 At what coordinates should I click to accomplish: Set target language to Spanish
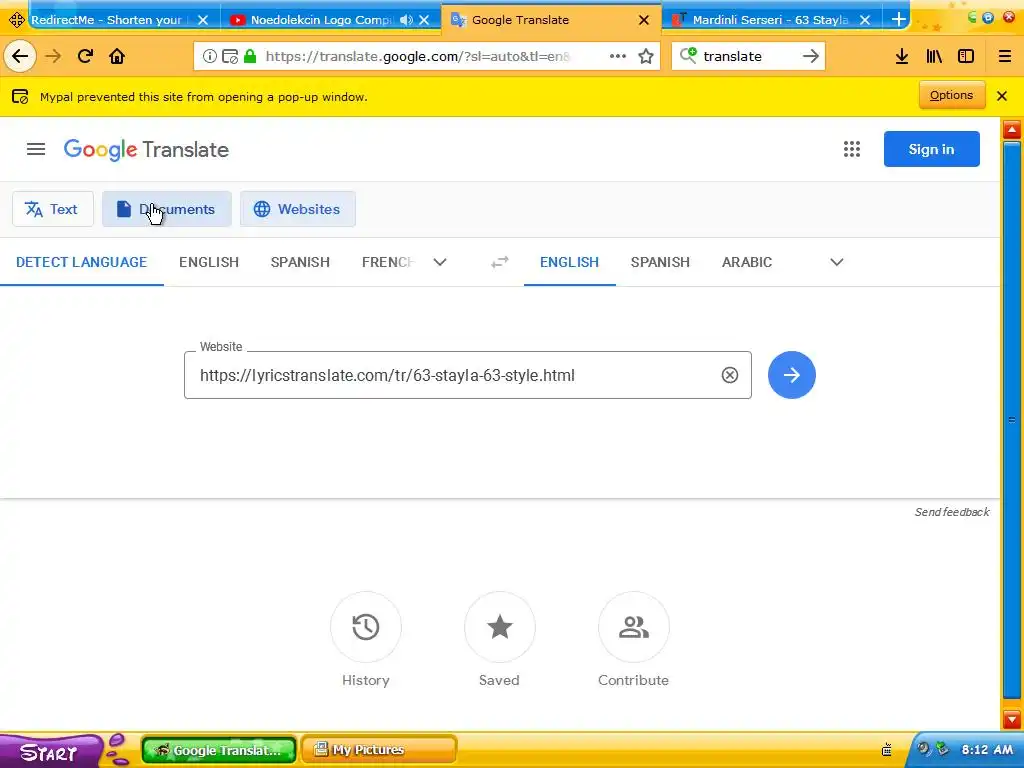pyautogui.click(x=660, y=262)
